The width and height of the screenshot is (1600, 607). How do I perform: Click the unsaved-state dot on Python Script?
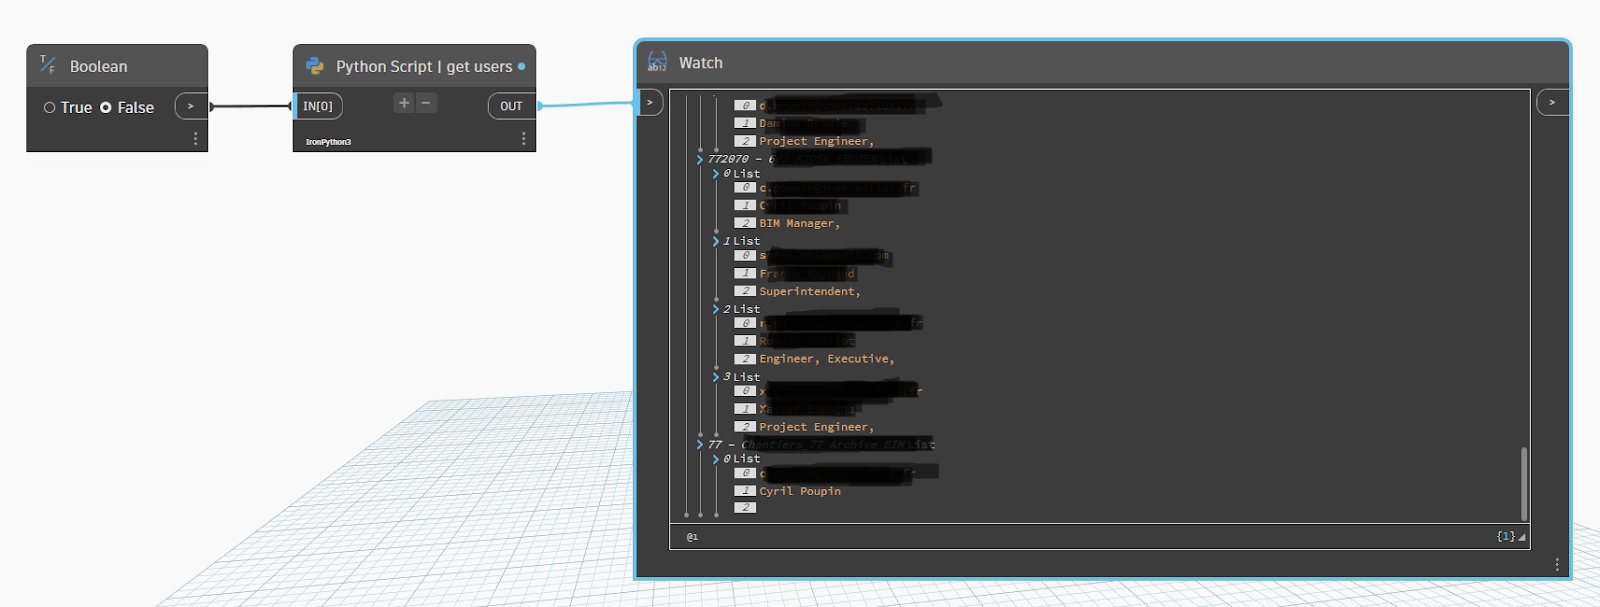pyautogui.click(x=521, y=67)
